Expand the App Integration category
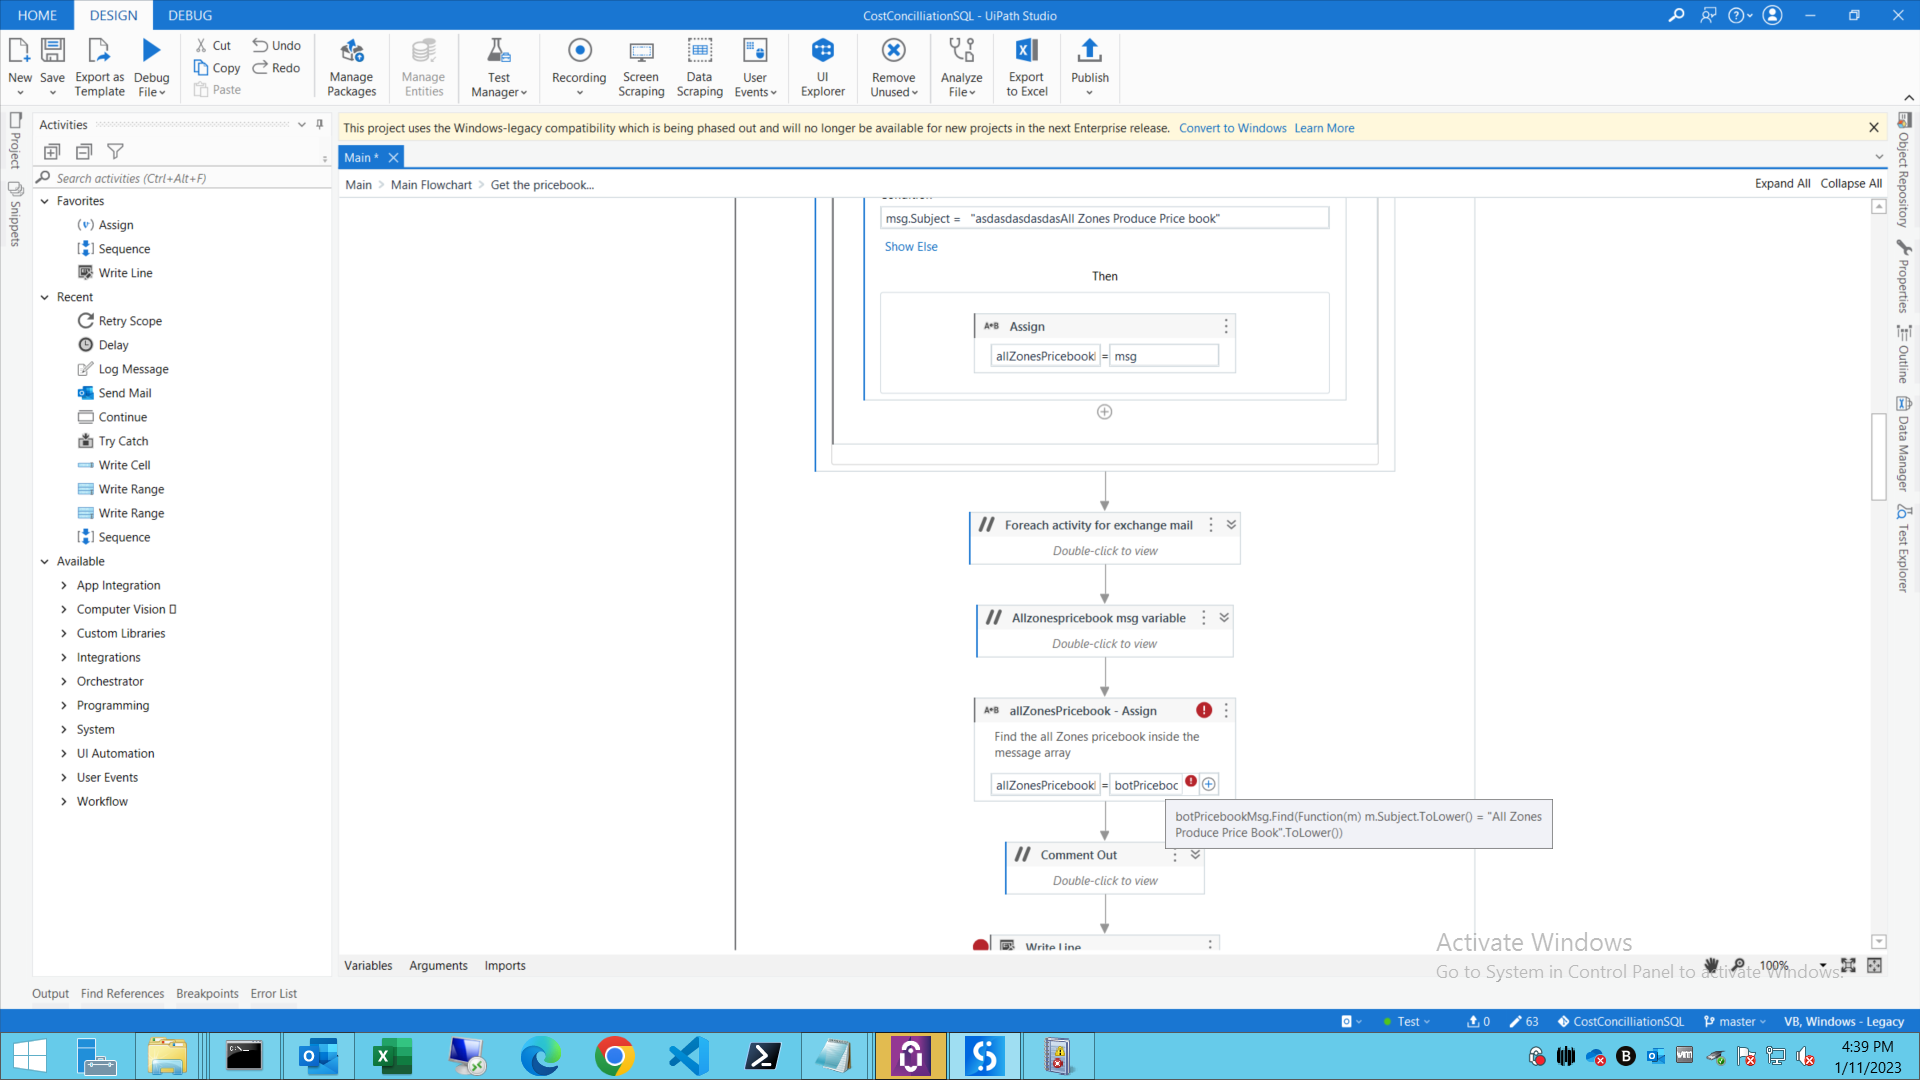Image resolution: width=1920 pixels, height=1080 pixels. [64, 585]
